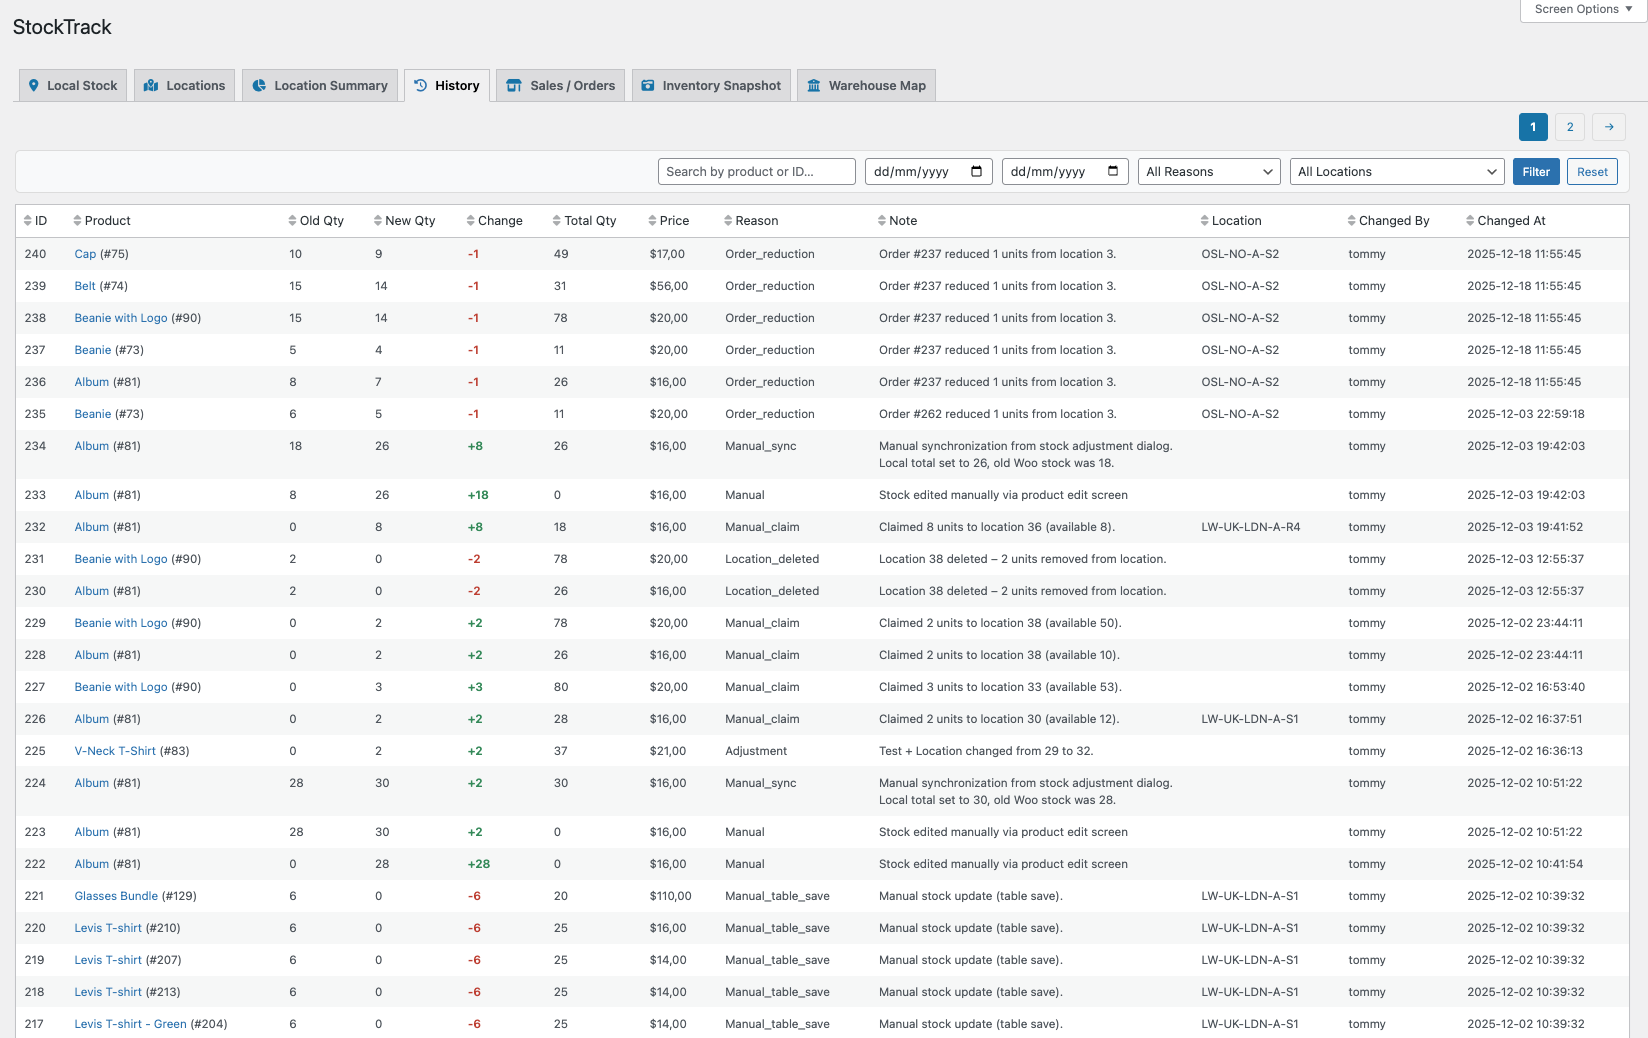Go to next page with arrow button
1648x1038 pixels.
[x=1609, y=127]
